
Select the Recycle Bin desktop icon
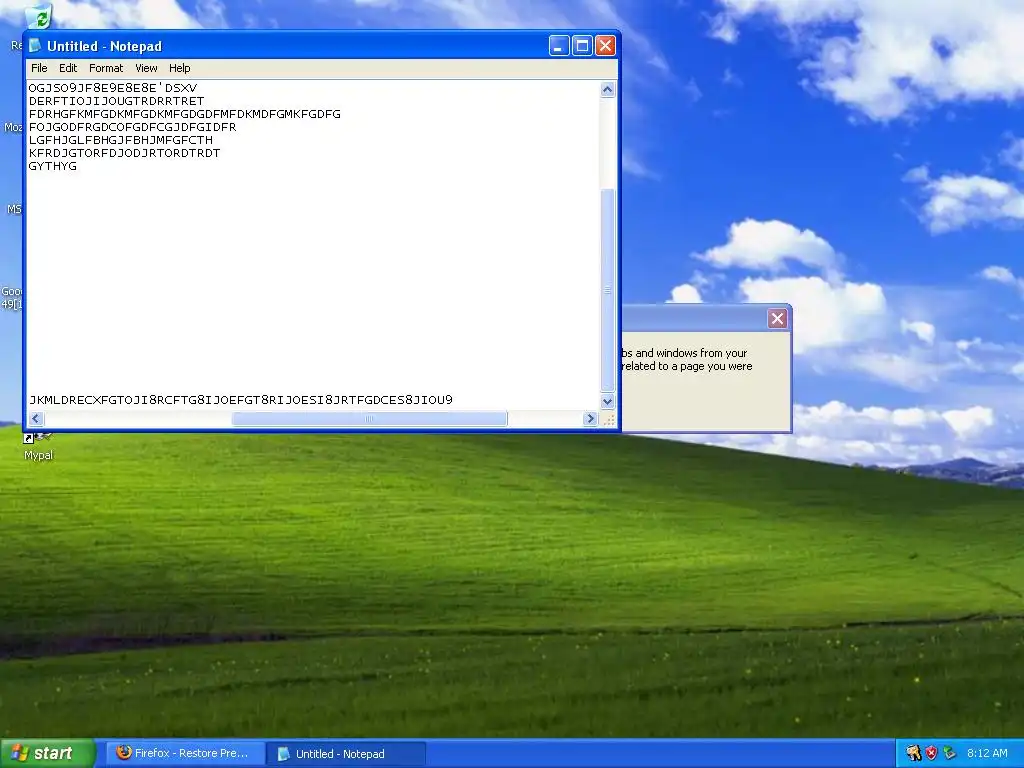click(x=39, y=16)
